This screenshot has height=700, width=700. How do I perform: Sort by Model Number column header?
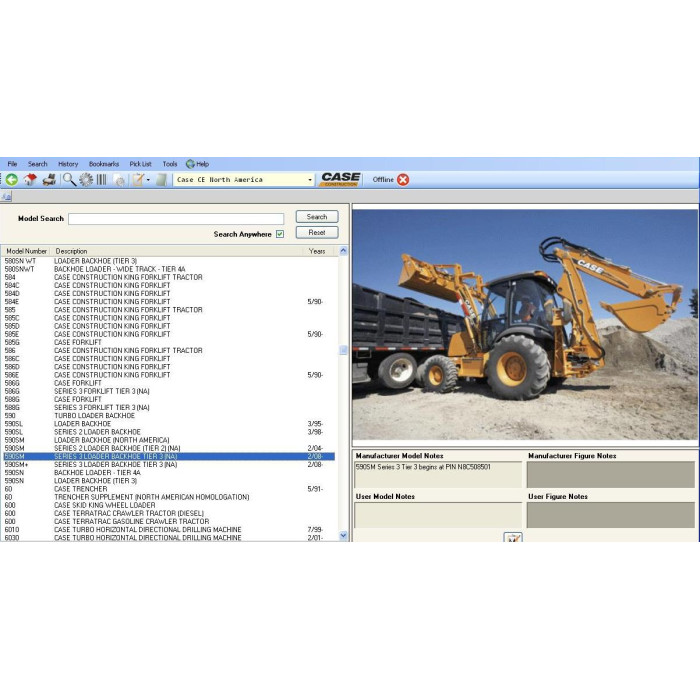26,251
